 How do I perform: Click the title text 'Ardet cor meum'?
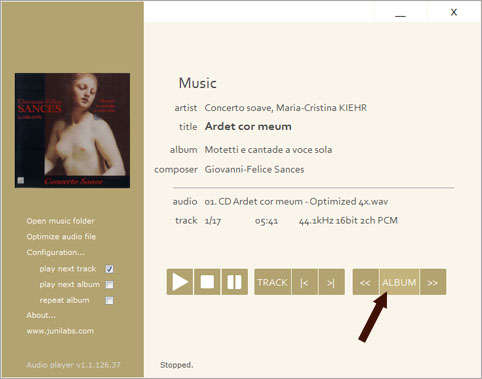(248, 126)
